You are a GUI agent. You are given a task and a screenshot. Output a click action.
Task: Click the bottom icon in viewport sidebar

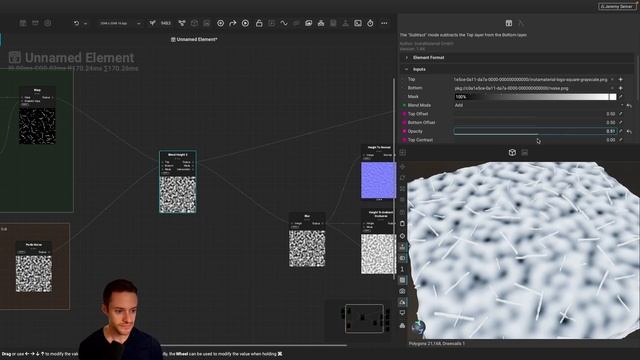402,325
